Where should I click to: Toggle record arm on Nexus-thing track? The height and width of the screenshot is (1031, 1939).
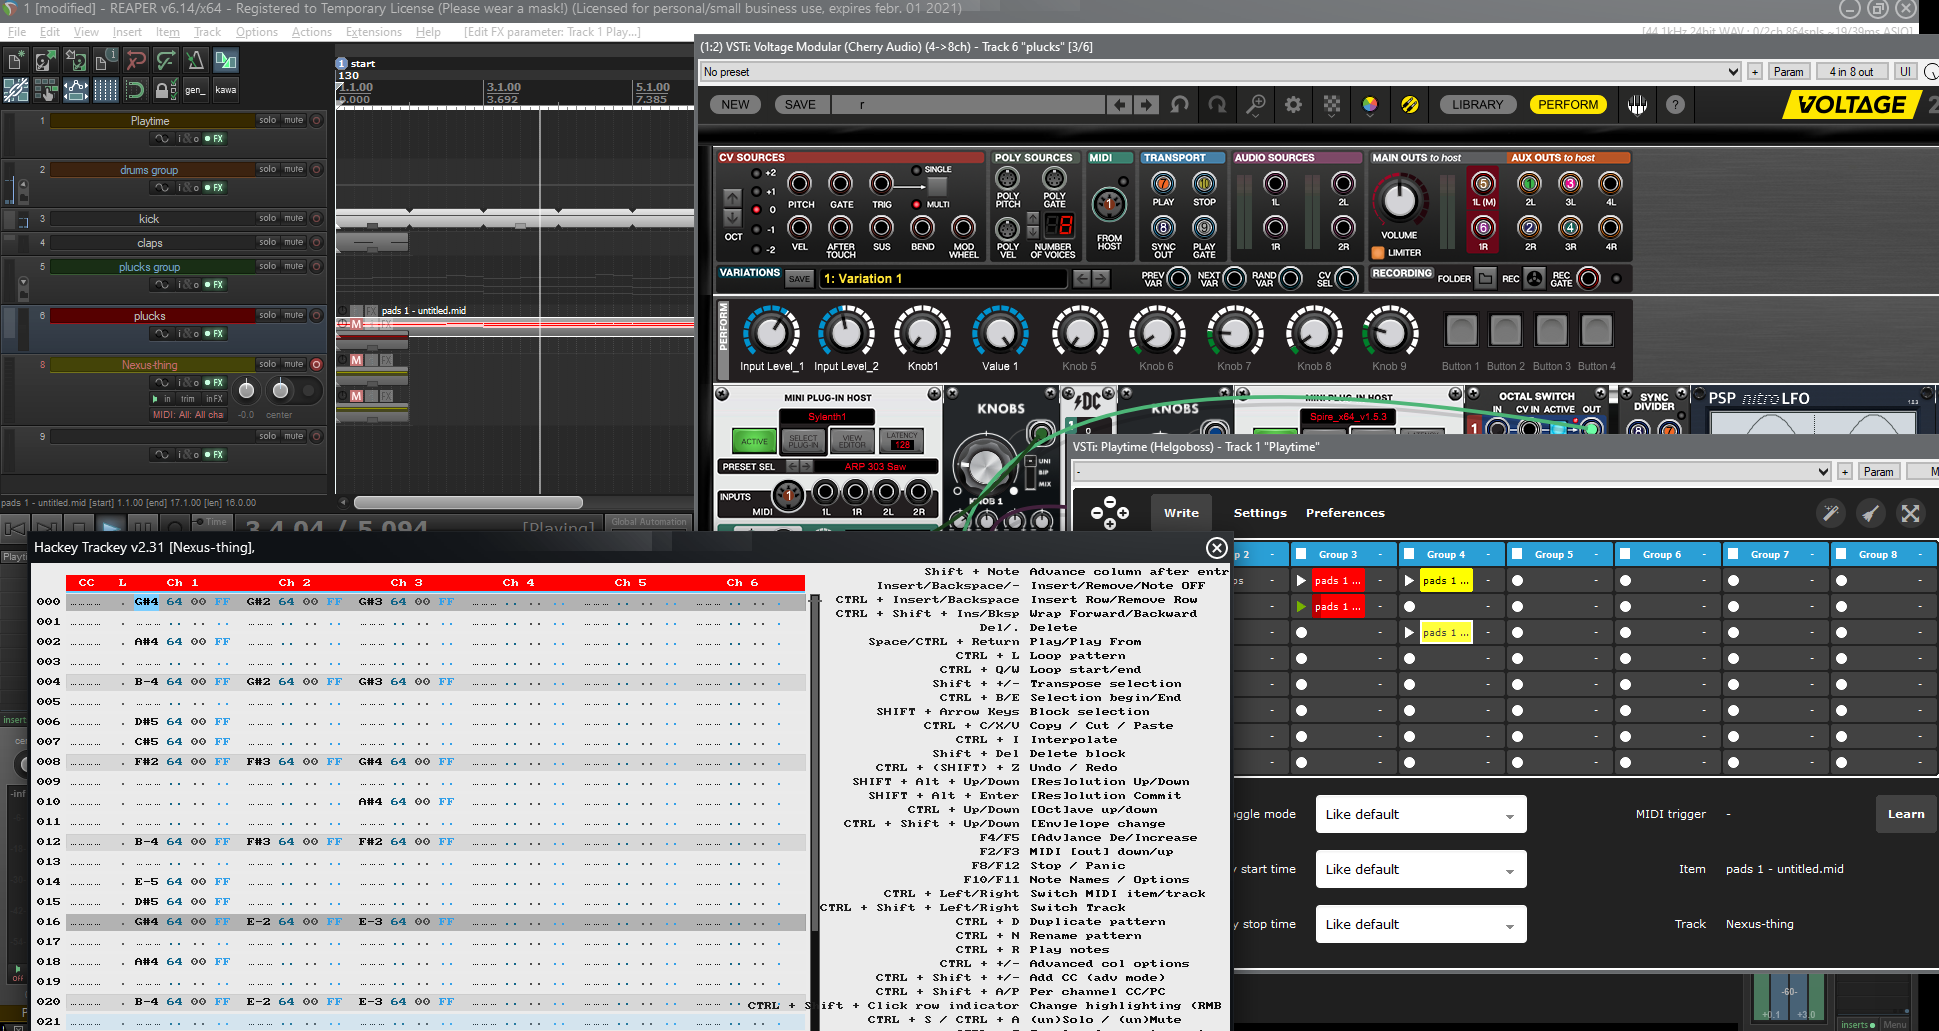[317, 365]
